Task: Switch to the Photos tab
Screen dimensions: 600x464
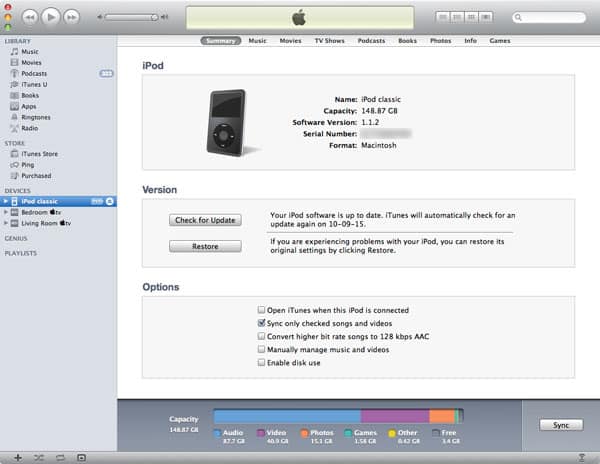Action: coord(440,41)
